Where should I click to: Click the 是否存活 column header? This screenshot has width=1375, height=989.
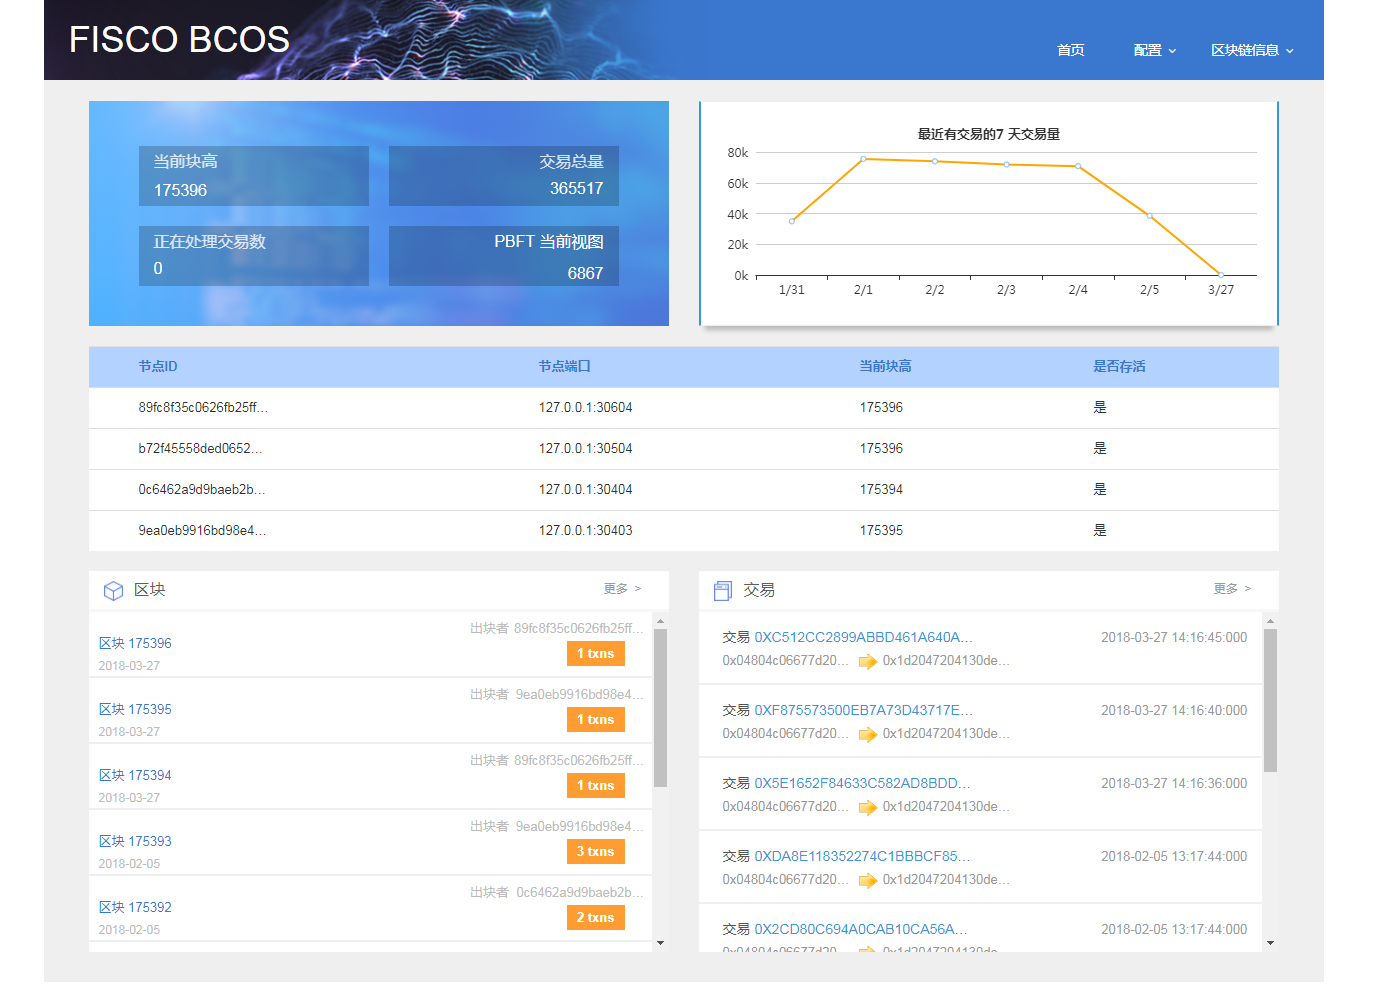tap(1119, 367)
